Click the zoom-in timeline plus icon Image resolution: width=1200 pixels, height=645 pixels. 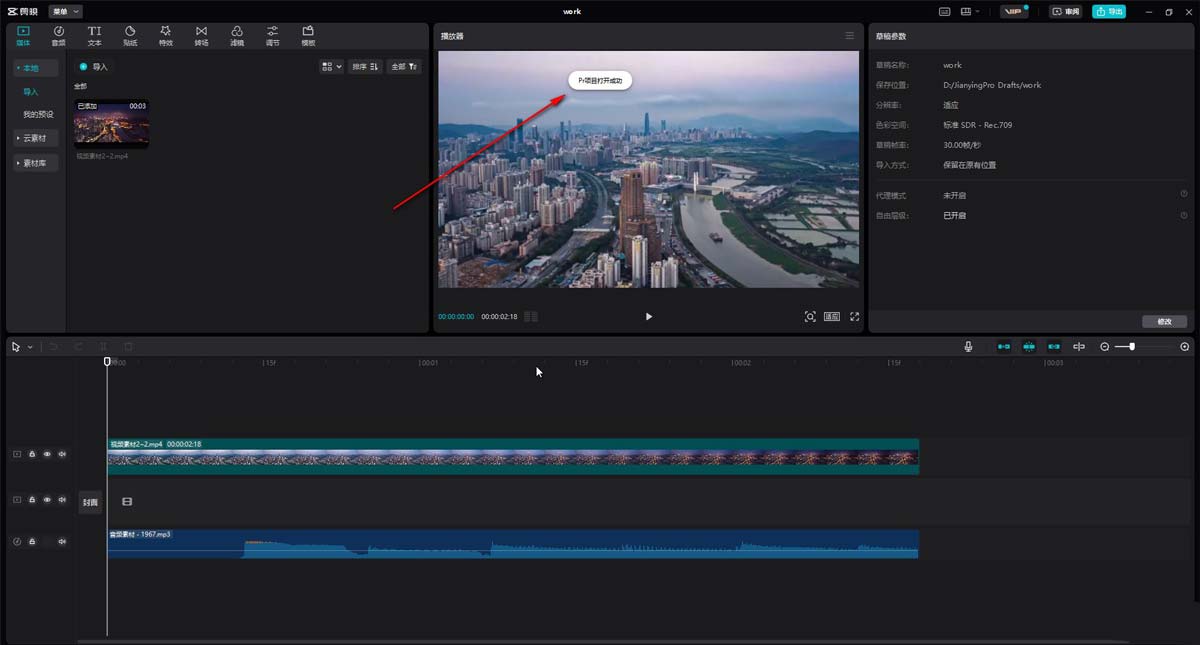pyautogui.click(x=1185, y=347)
